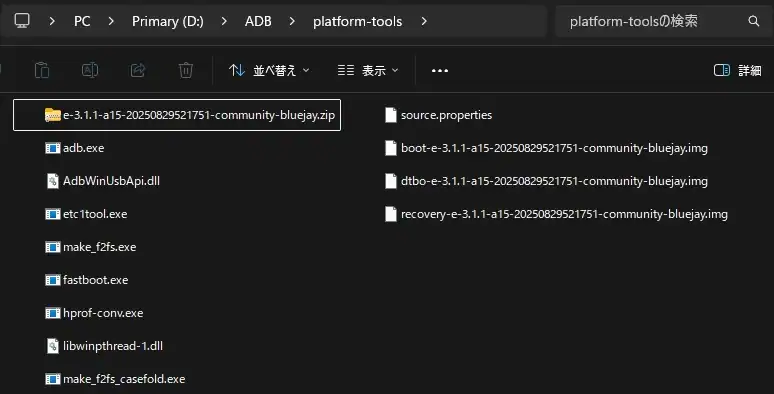The width and height of the screenshot is (774, 394).
Task: Click the source.properties file icon
Action: (390, 115)
